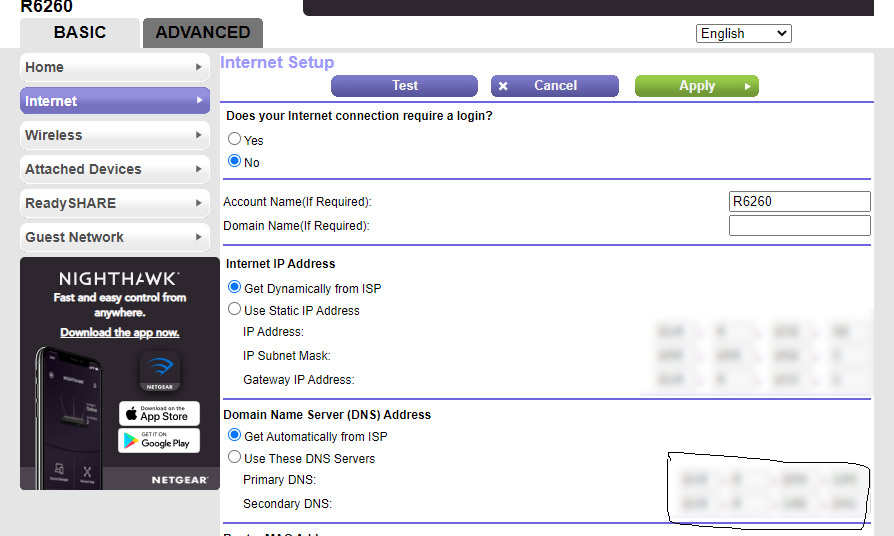Switch to the BASIC tab
Screen dimensions: 894x536
coord(80,33)
